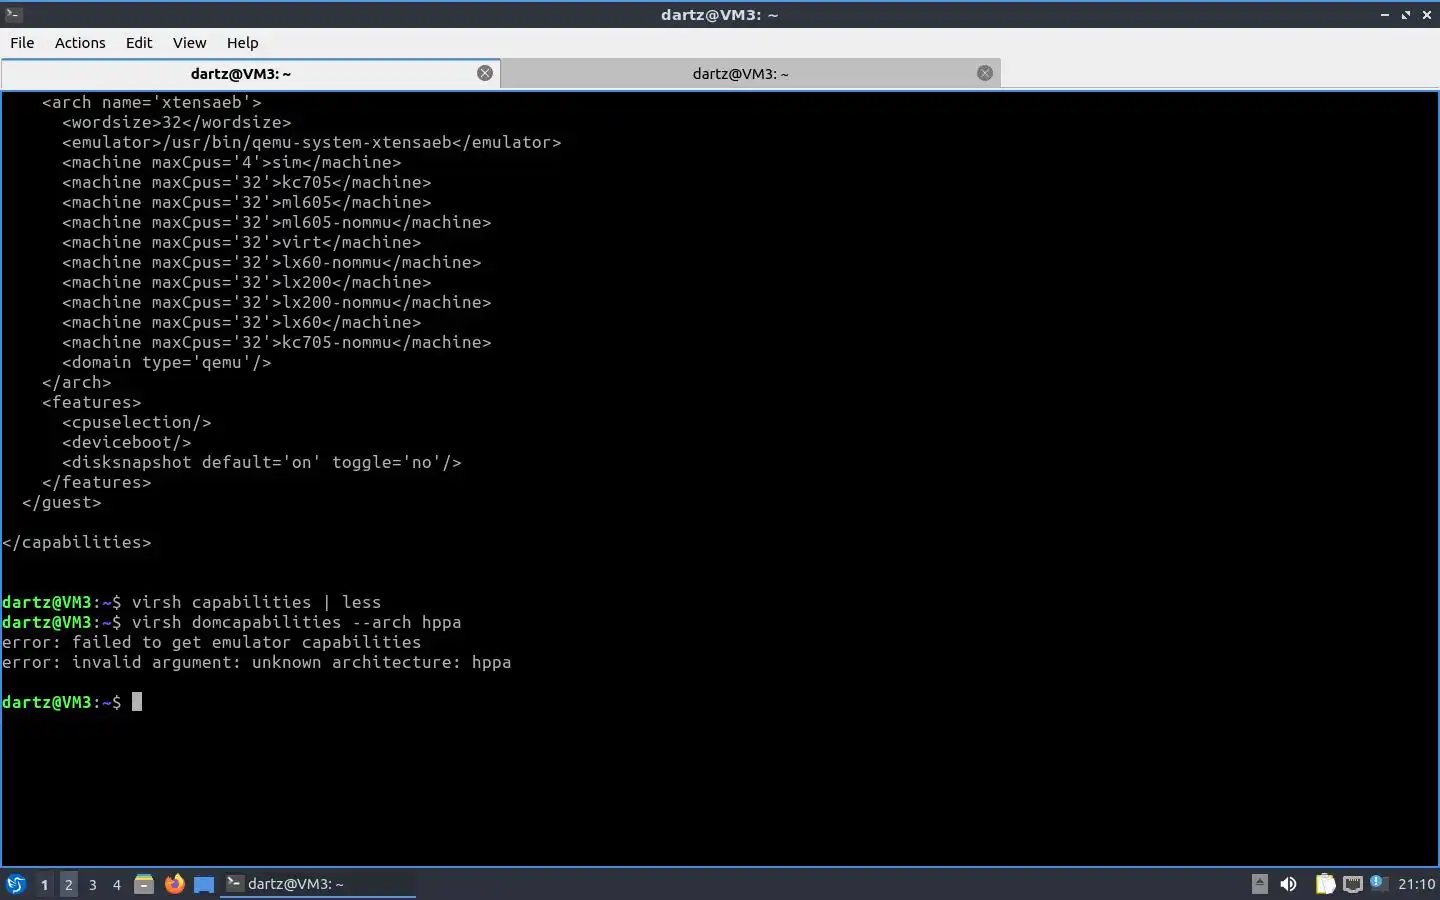
Task: Open the Actions menu
Action: pyautogui.click(x=80, y=43)
